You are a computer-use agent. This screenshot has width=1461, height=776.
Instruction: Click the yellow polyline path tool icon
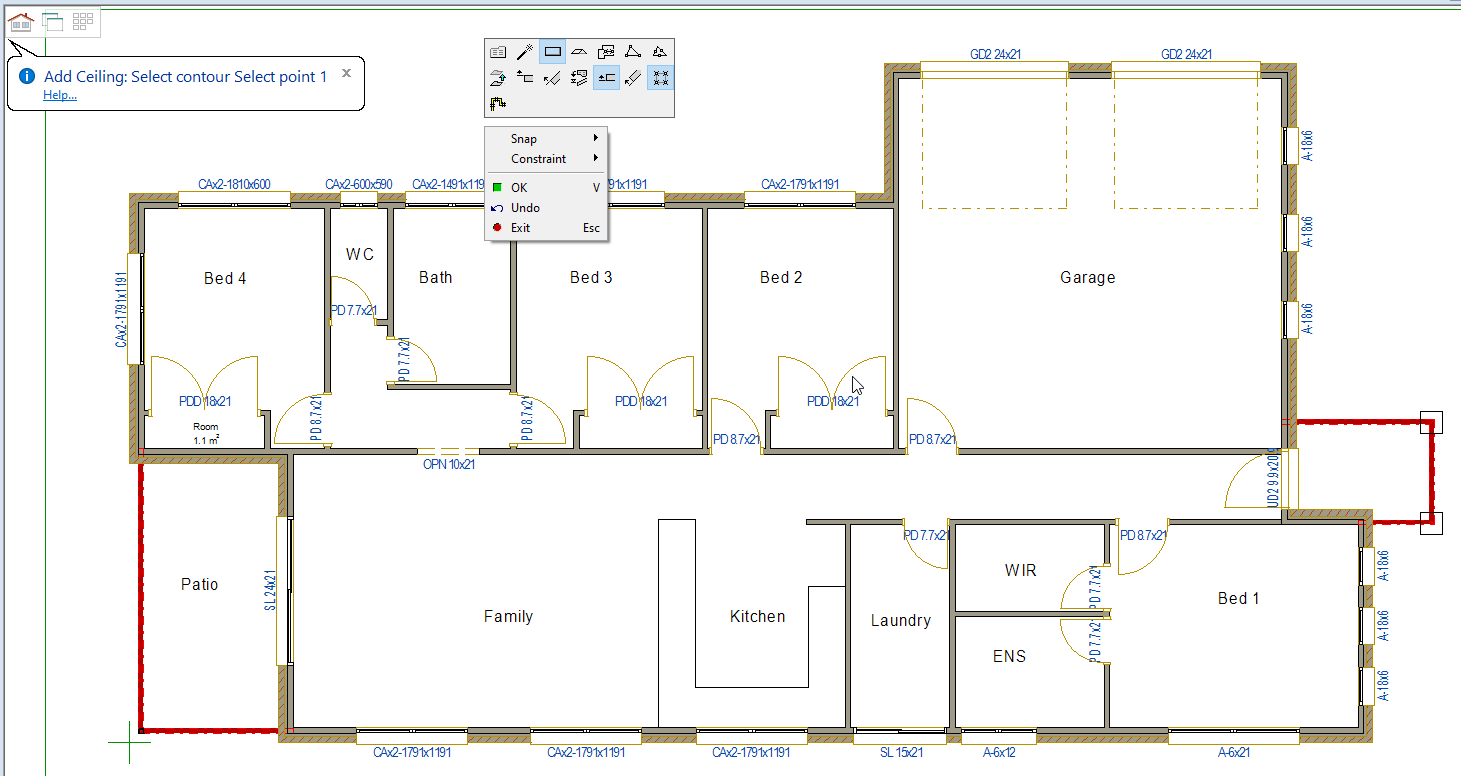coord(498,103)
